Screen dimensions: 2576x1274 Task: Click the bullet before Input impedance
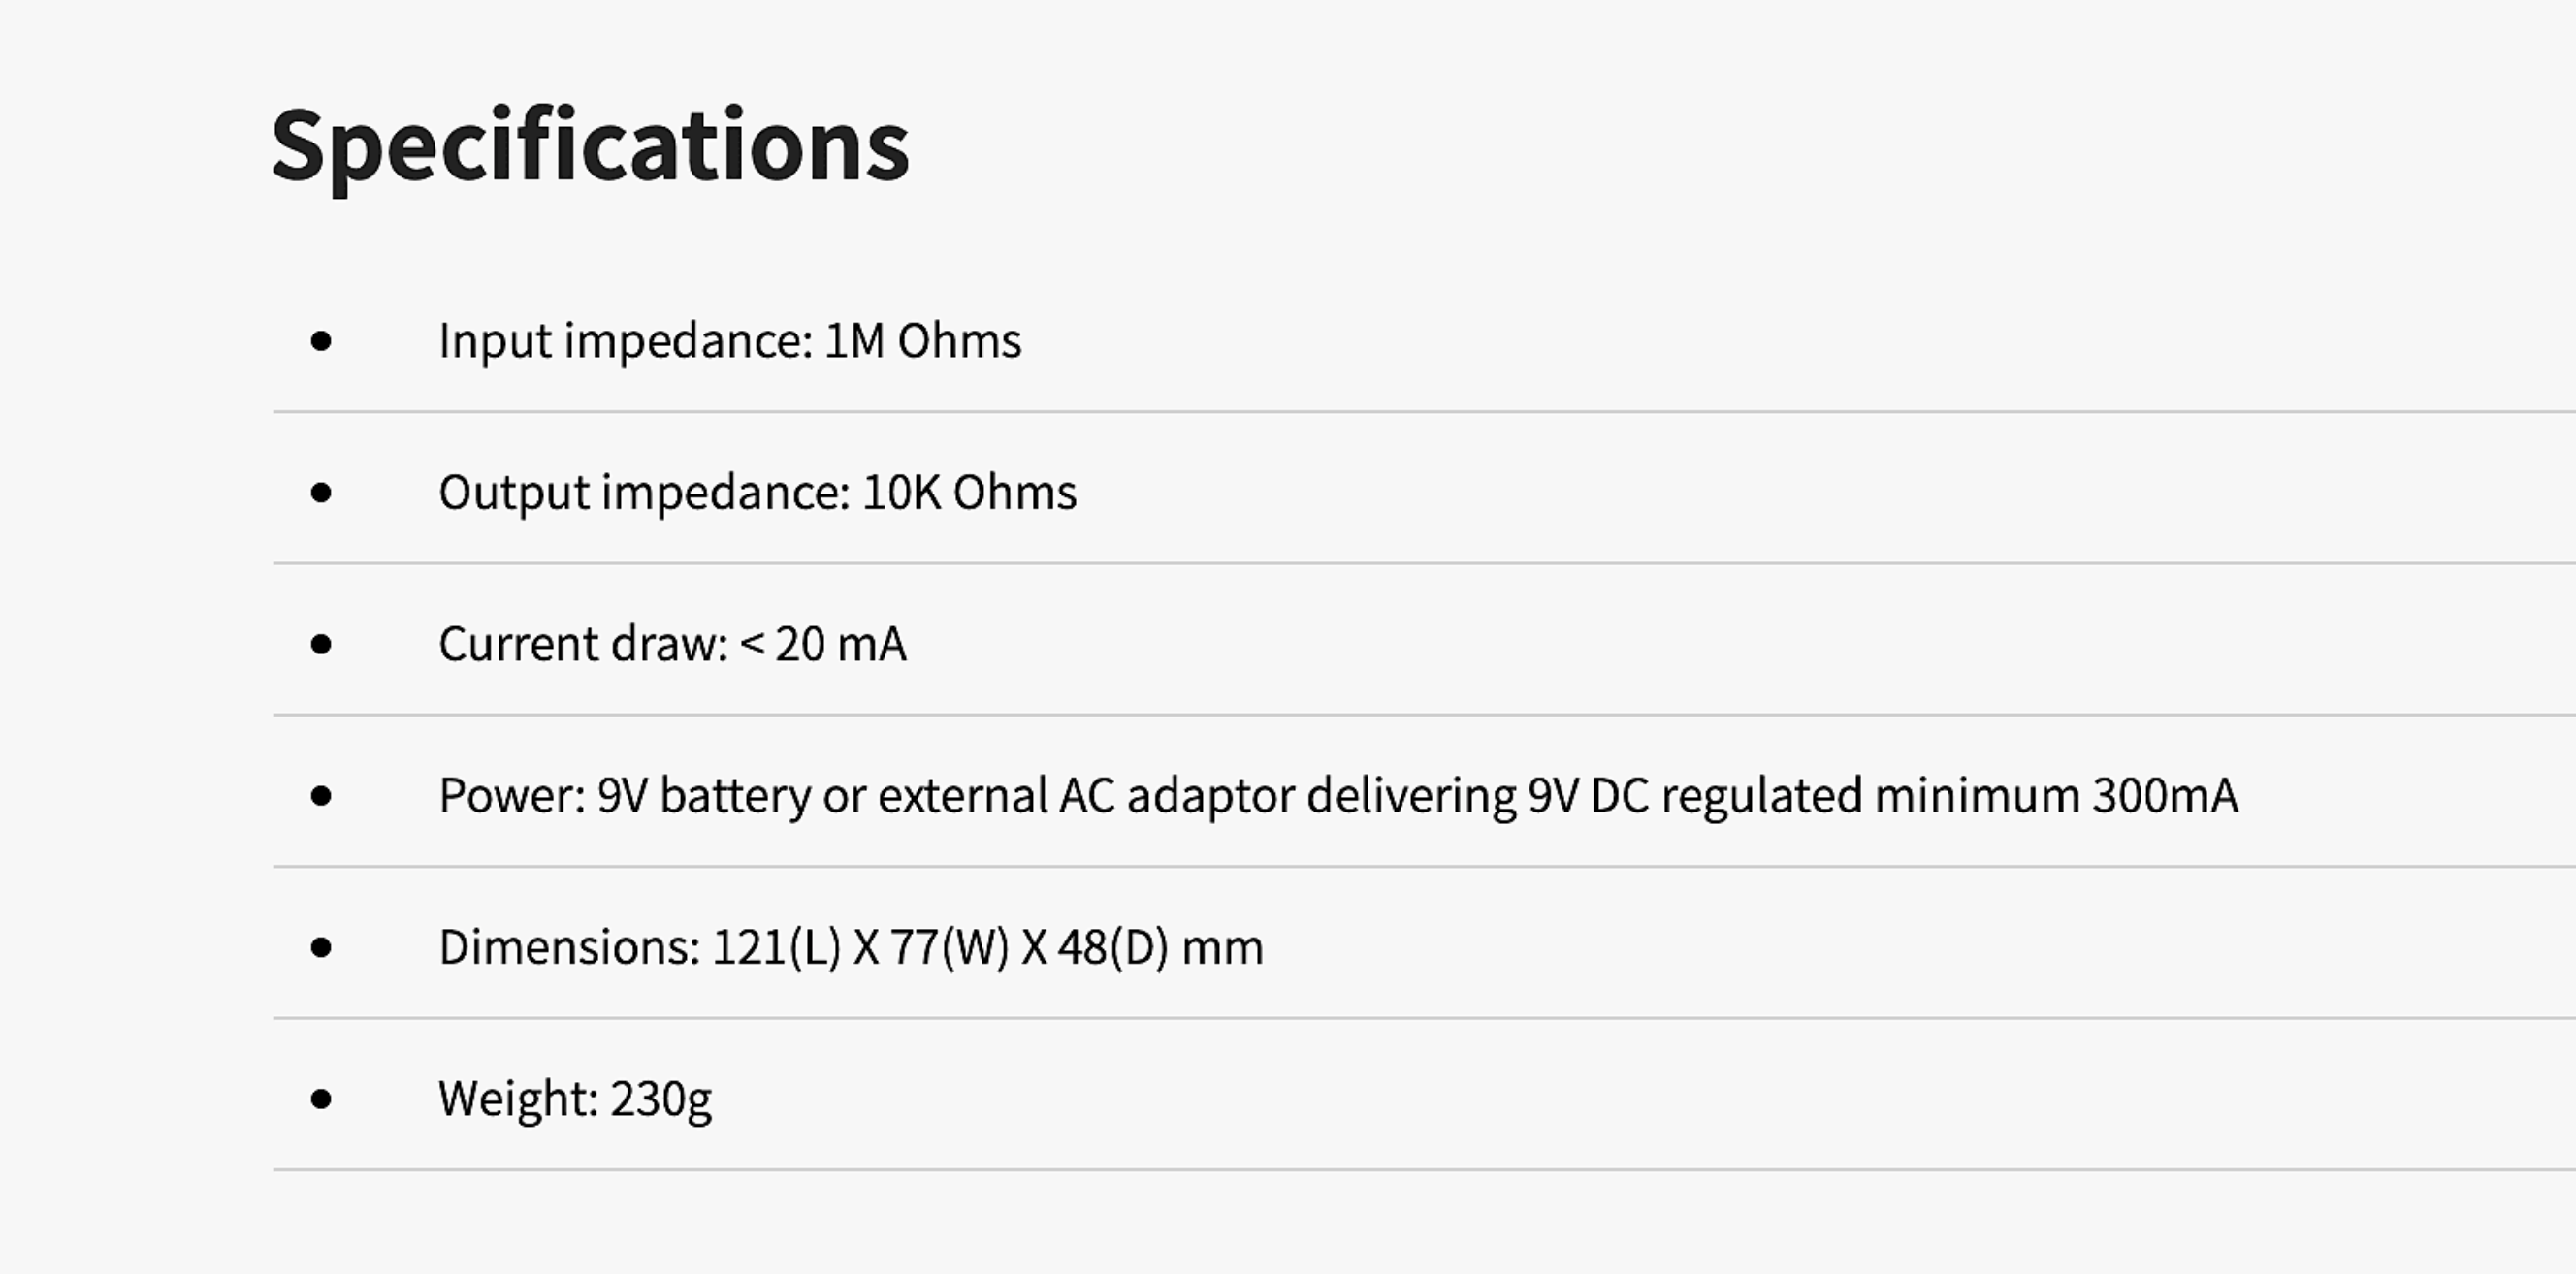pyautogui.click(x=321, y=342)
